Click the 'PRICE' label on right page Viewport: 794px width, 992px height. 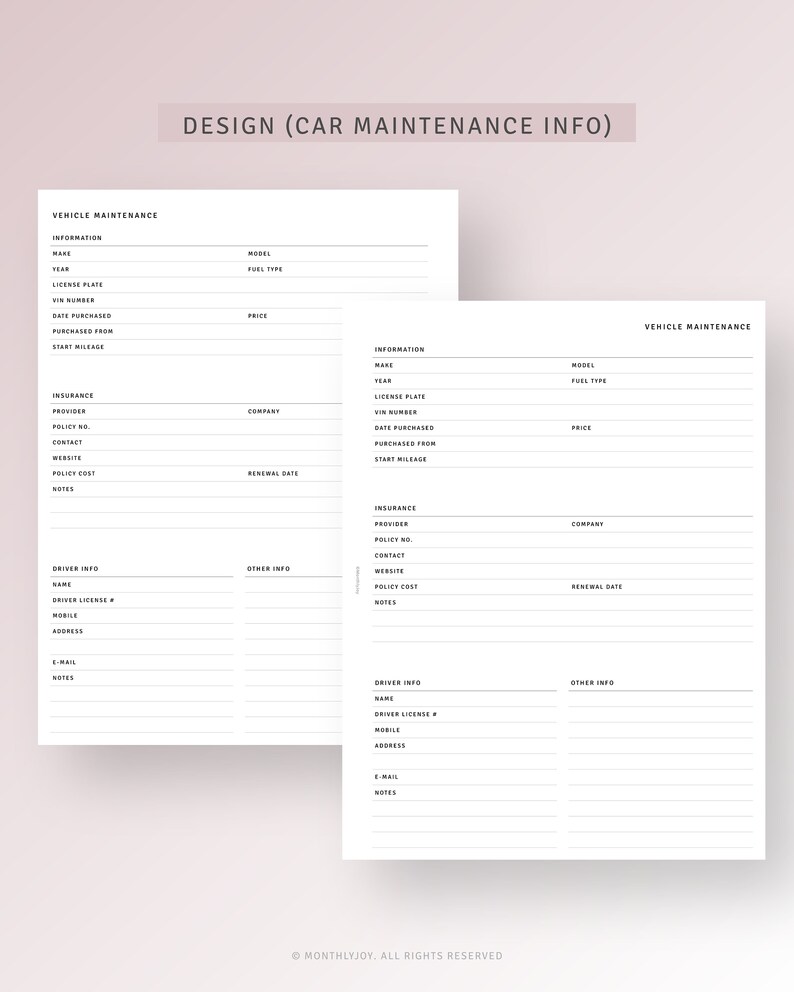tap(581, 428)
